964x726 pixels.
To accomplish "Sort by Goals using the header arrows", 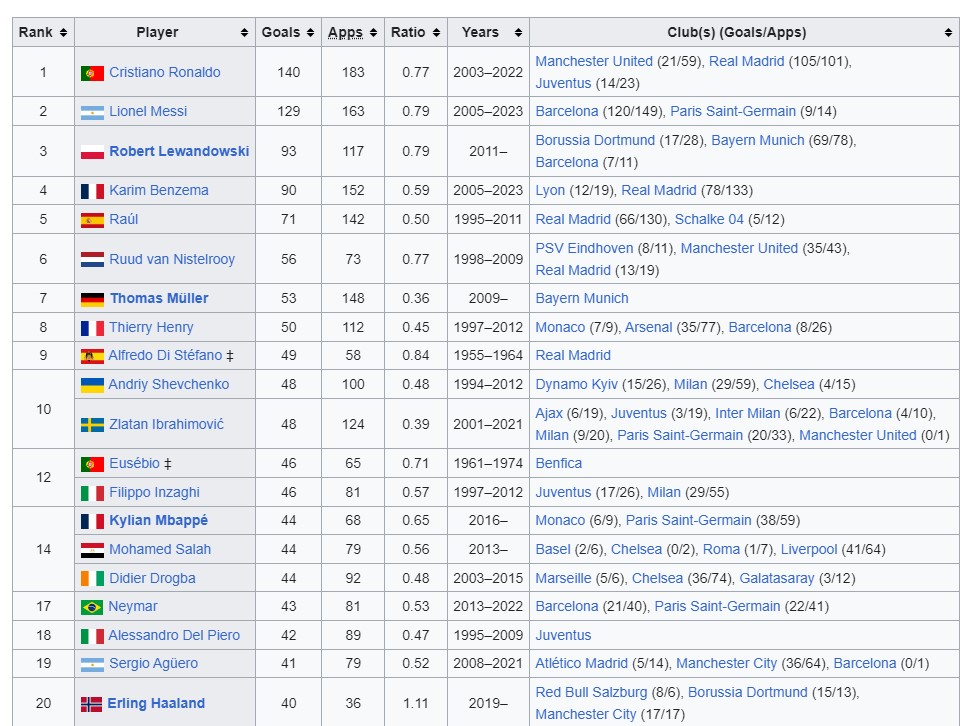I will pos(310,33).
